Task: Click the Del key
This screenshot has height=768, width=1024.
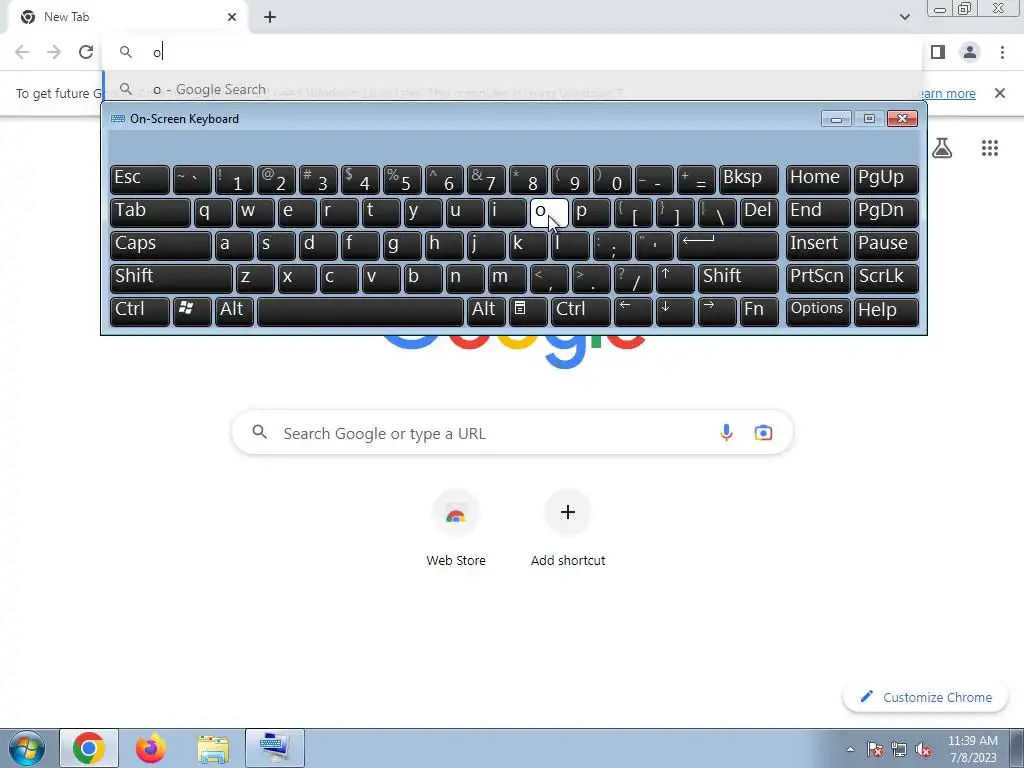Action: tap(760, 212)
